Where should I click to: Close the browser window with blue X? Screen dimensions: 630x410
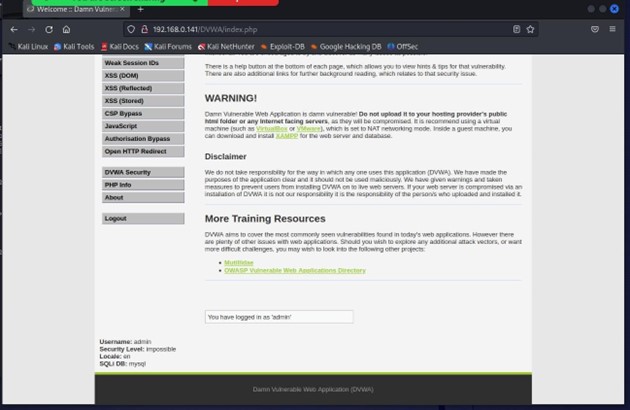pyautogui.click(x=614, y=9)
